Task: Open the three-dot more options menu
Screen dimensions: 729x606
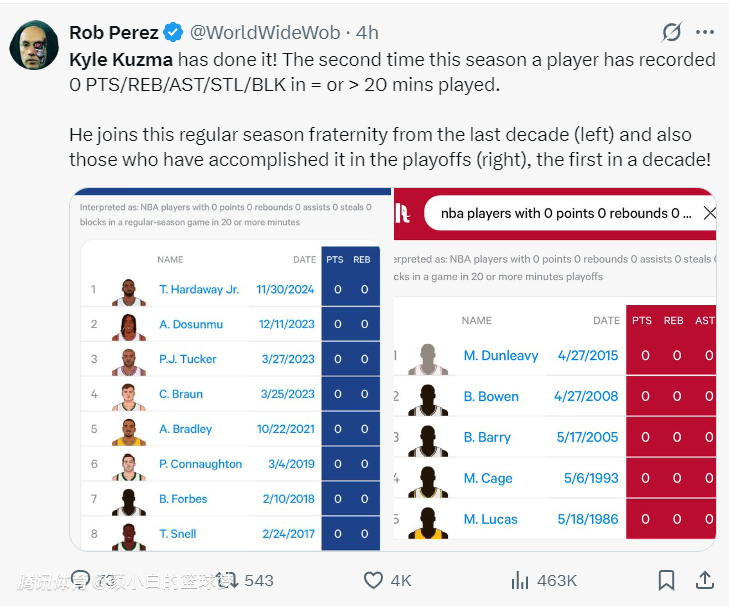Action: pos(705,33)
